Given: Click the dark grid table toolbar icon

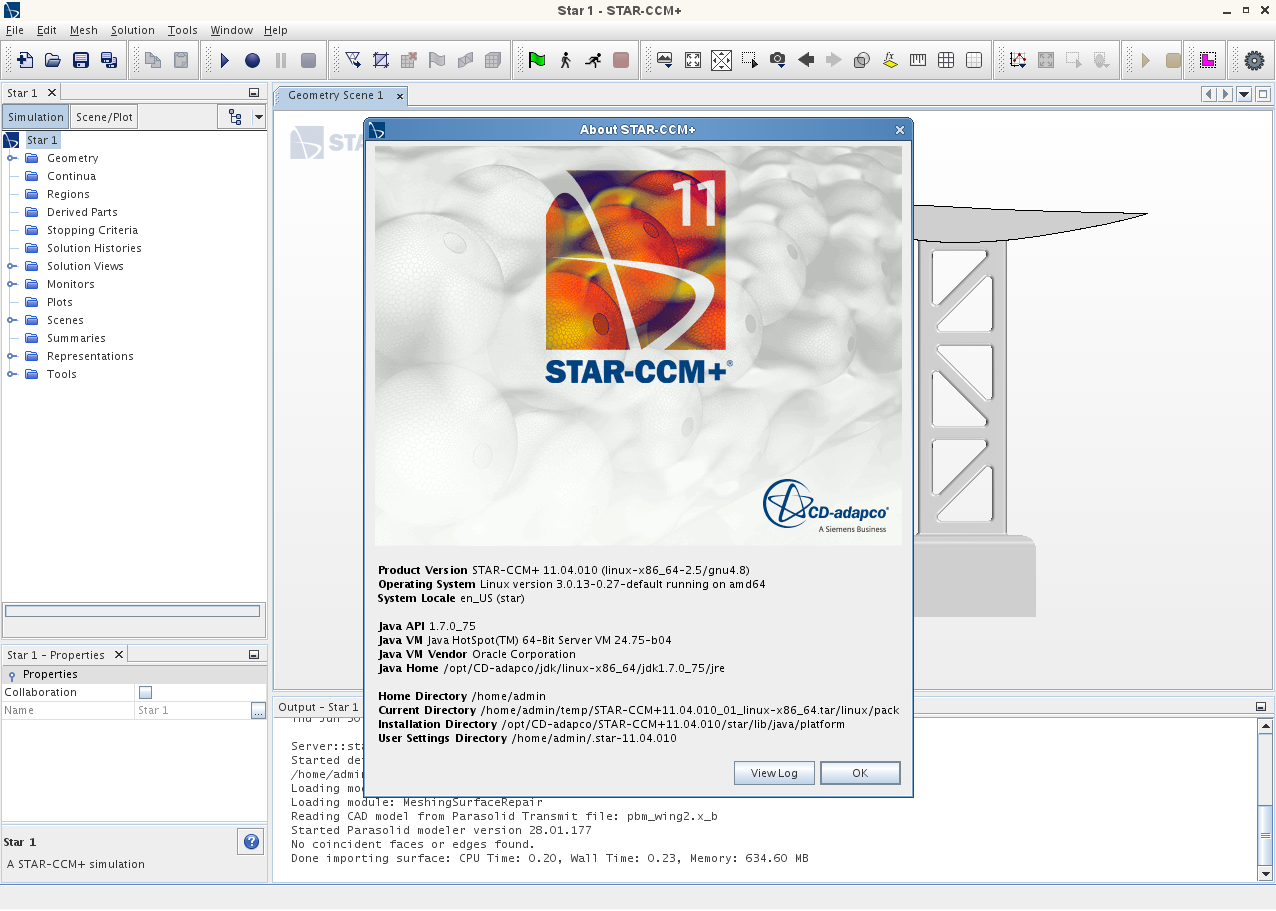Looking at the screenshot, I should click(946, 60).
